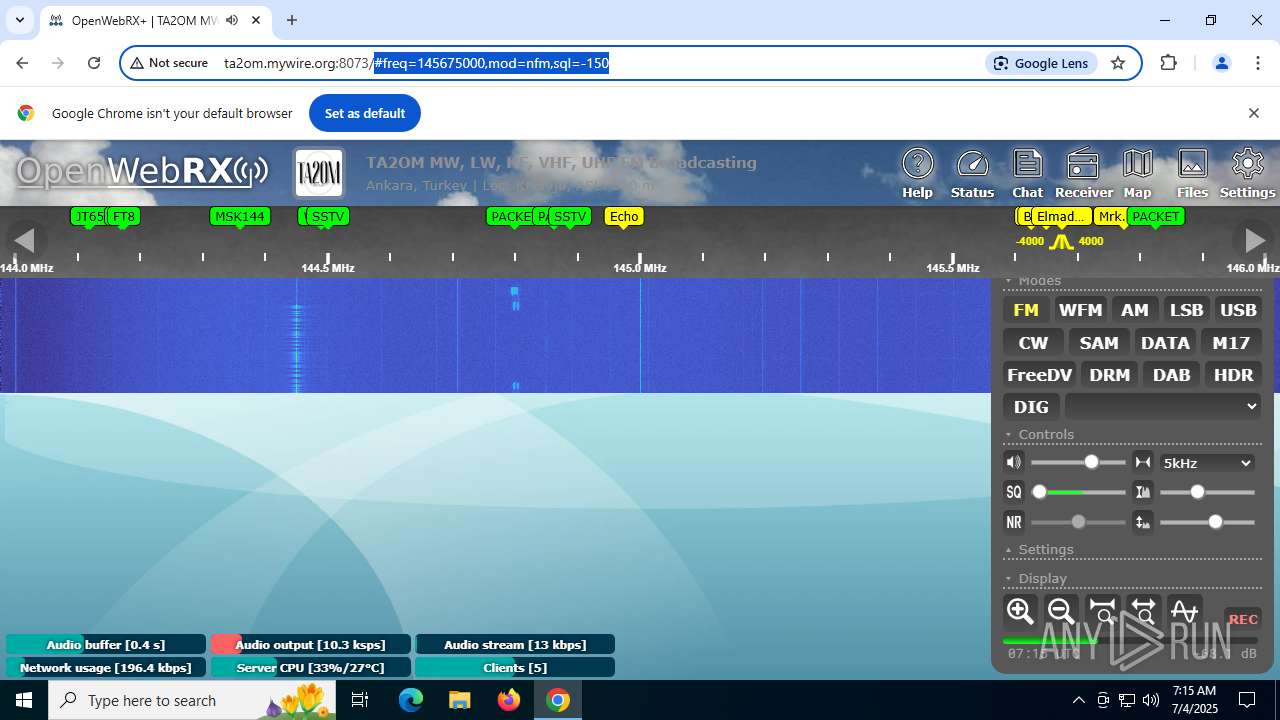The width and height of the screenshot is (1280, 720).
Task: Tune to the Echo bookmark
Action: click(624, 216)
